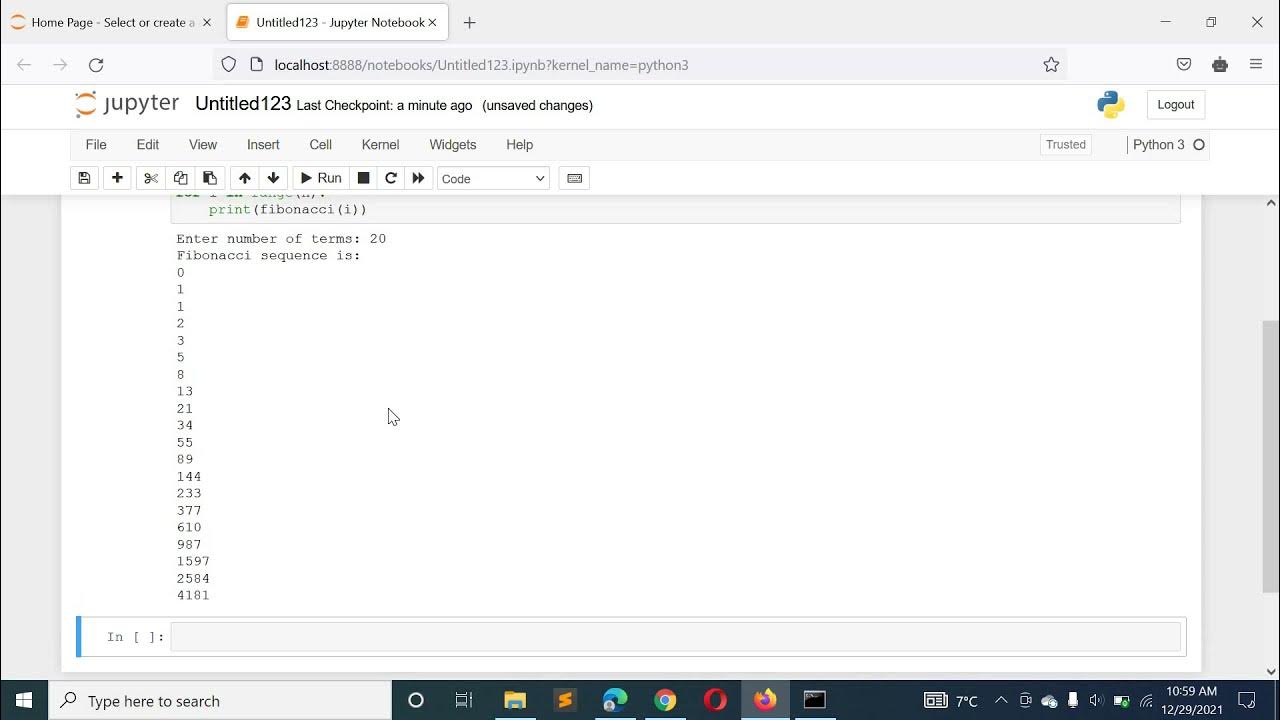
Task: Open the File menu
Action: [x=96, y=145]
